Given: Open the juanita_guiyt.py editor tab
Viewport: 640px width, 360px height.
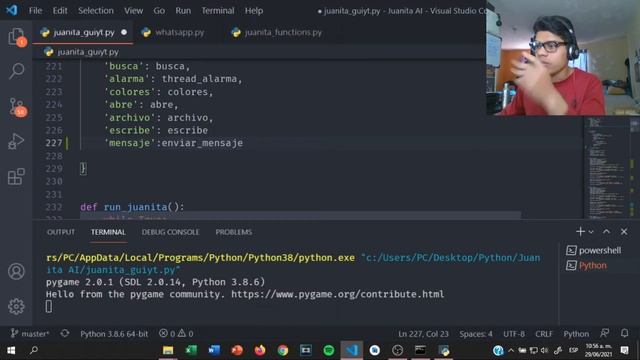Looking at the screenshot, I should pos(83,32).
